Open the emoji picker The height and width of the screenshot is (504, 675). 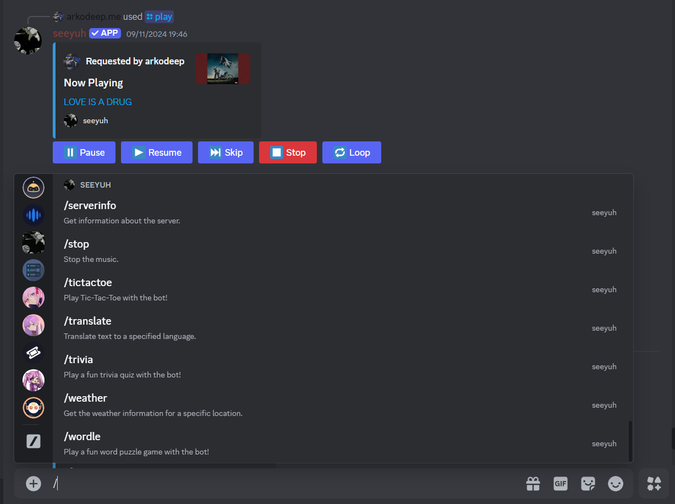click(615, 483)
